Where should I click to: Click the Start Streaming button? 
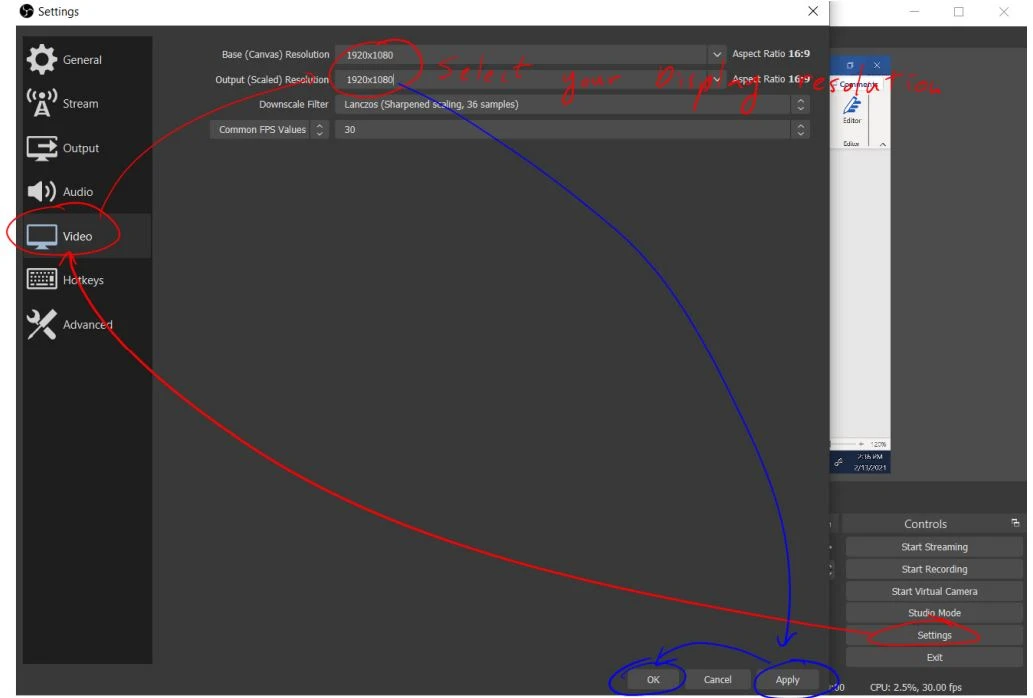coord(934,547)
